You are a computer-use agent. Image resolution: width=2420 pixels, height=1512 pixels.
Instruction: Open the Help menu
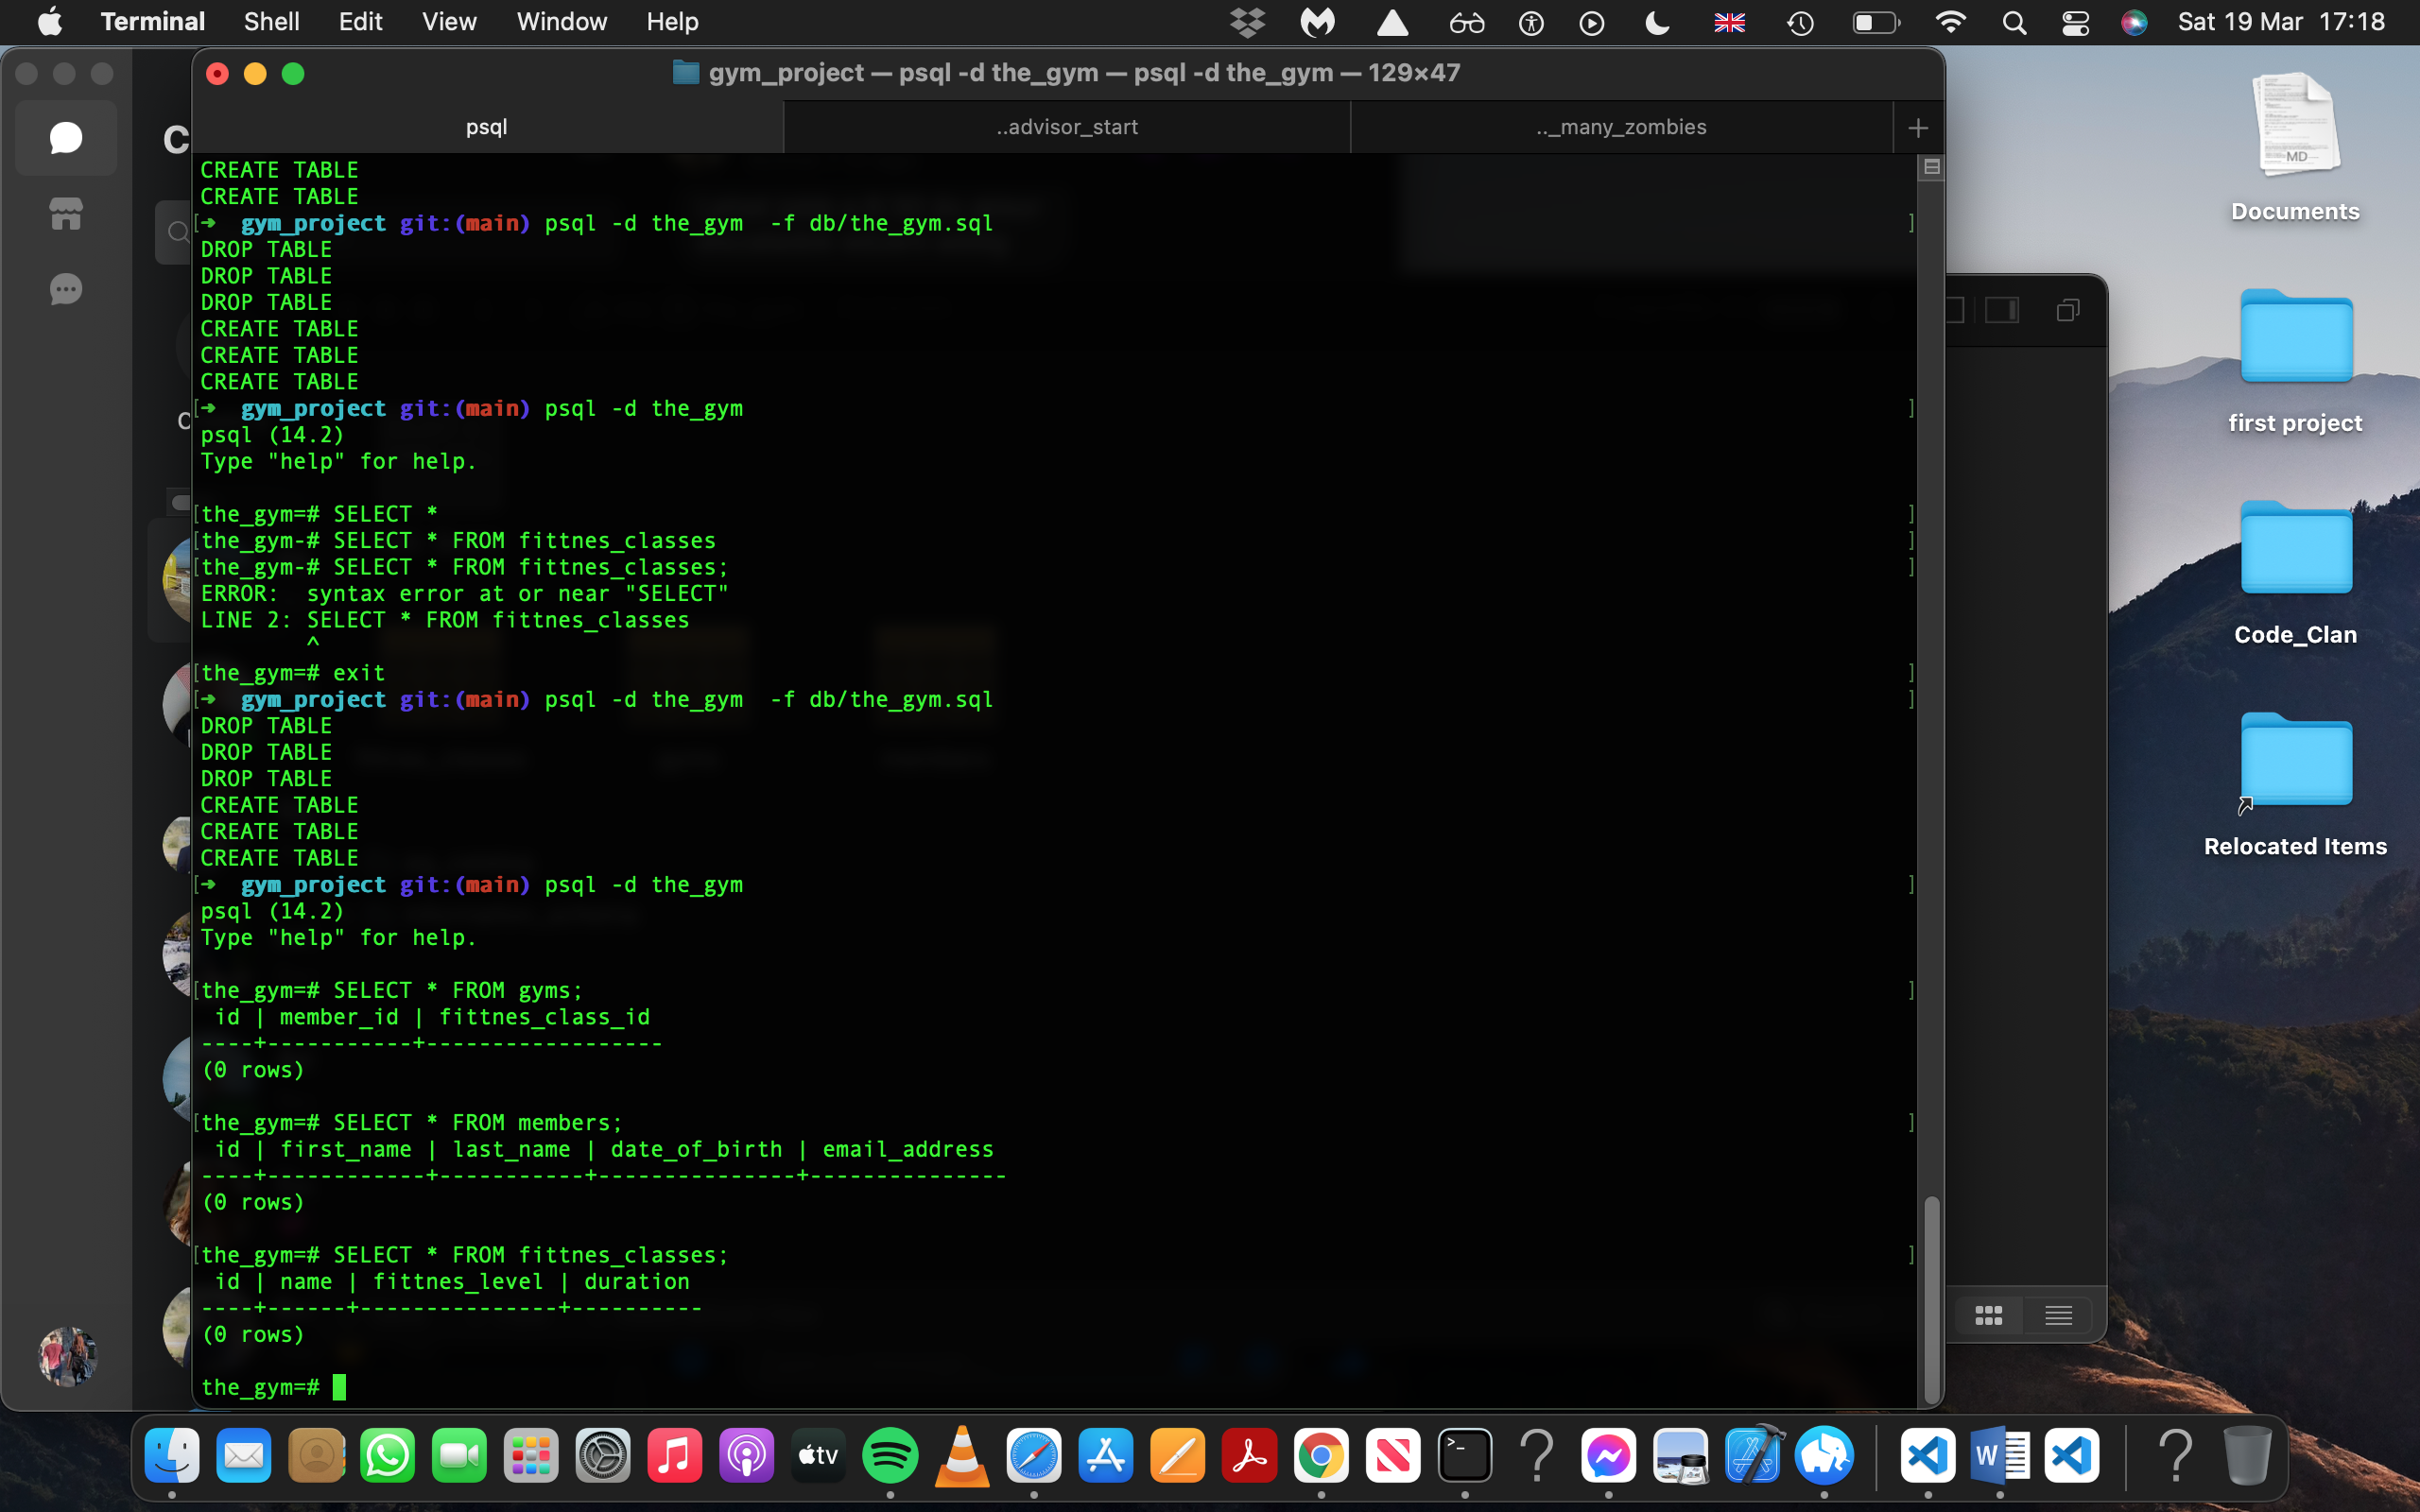coord(672,22)
